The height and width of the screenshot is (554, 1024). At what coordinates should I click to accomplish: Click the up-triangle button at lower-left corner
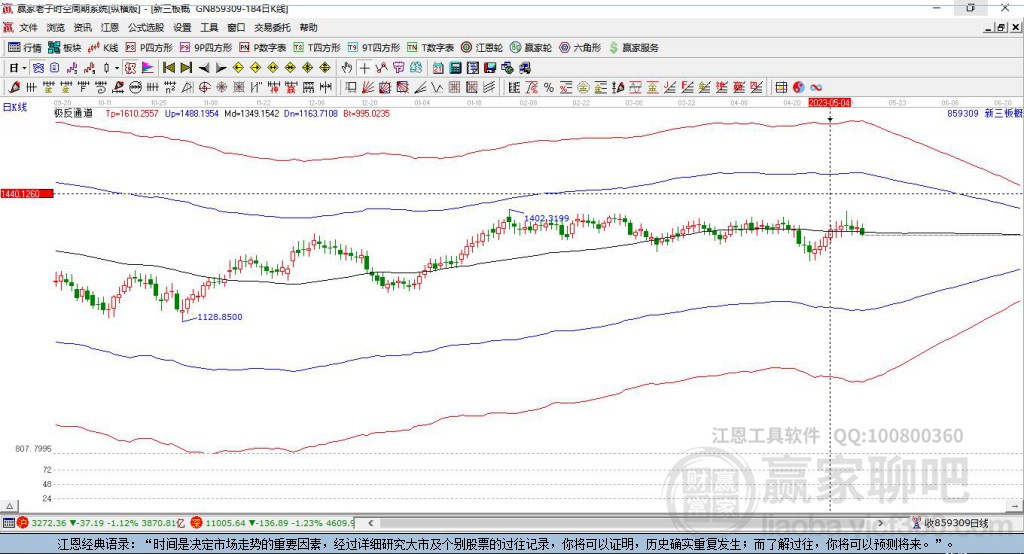[9, 506]
